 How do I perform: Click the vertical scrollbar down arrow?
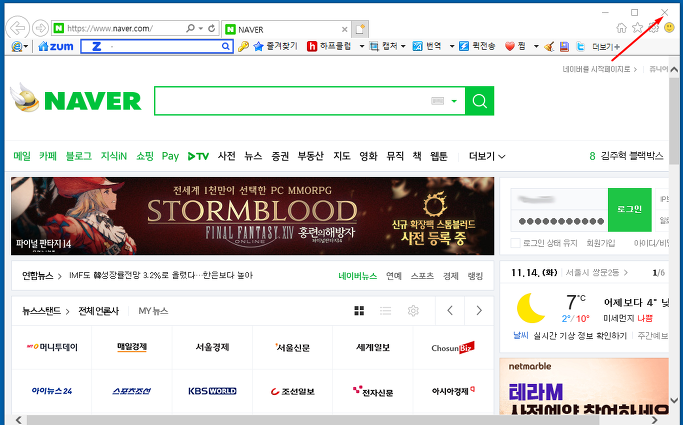pyautogui.click(x=674, y=400)
